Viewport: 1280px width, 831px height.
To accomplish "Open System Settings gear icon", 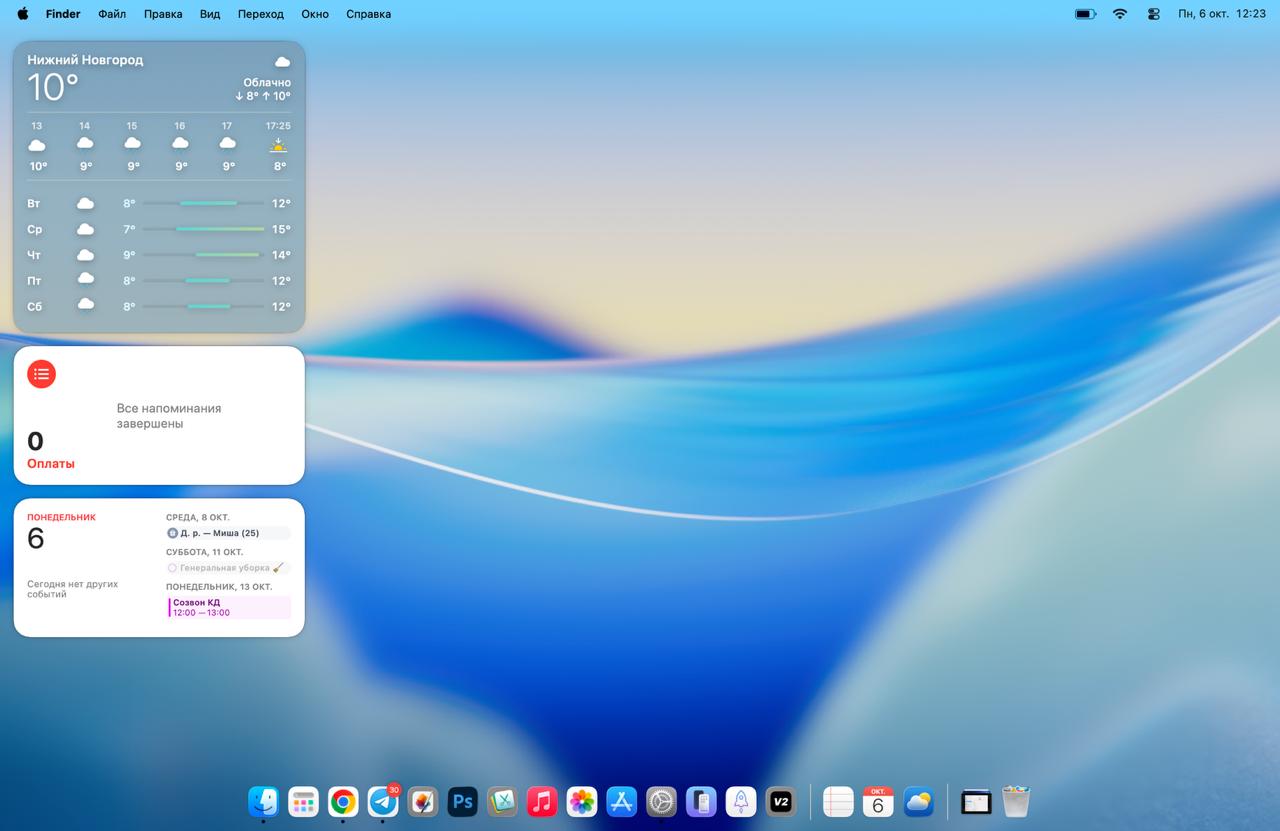I will (661, 802).
